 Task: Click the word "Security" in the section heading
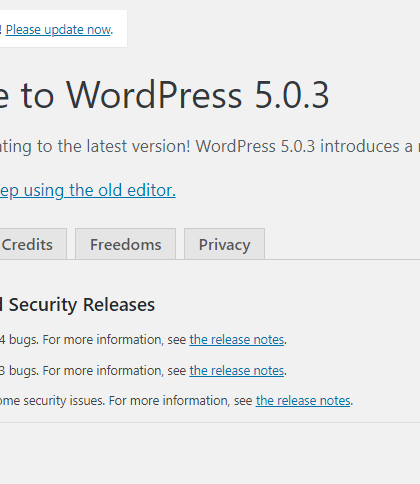pos(43,305)
